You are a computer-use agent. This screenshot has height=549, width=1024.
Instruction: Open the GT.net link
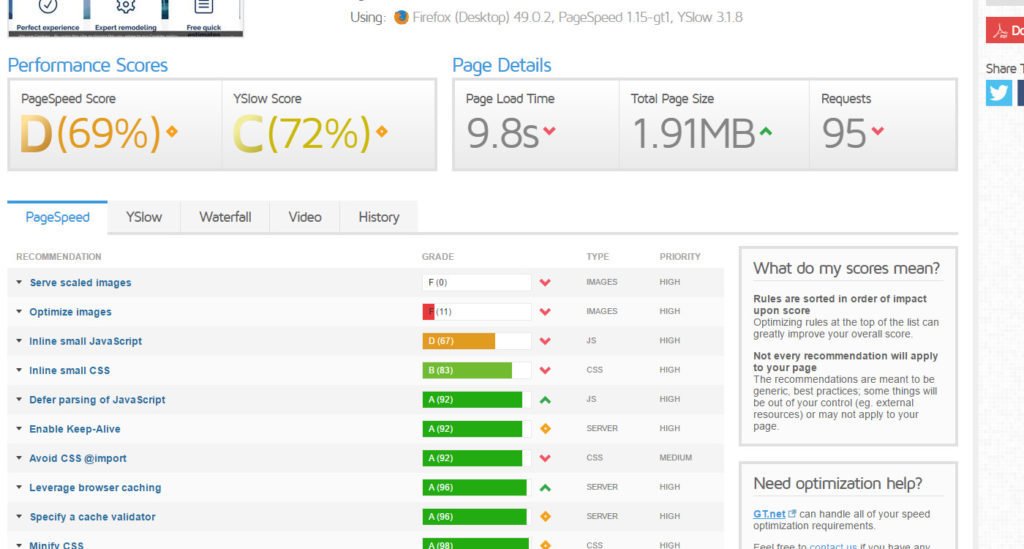769,513
